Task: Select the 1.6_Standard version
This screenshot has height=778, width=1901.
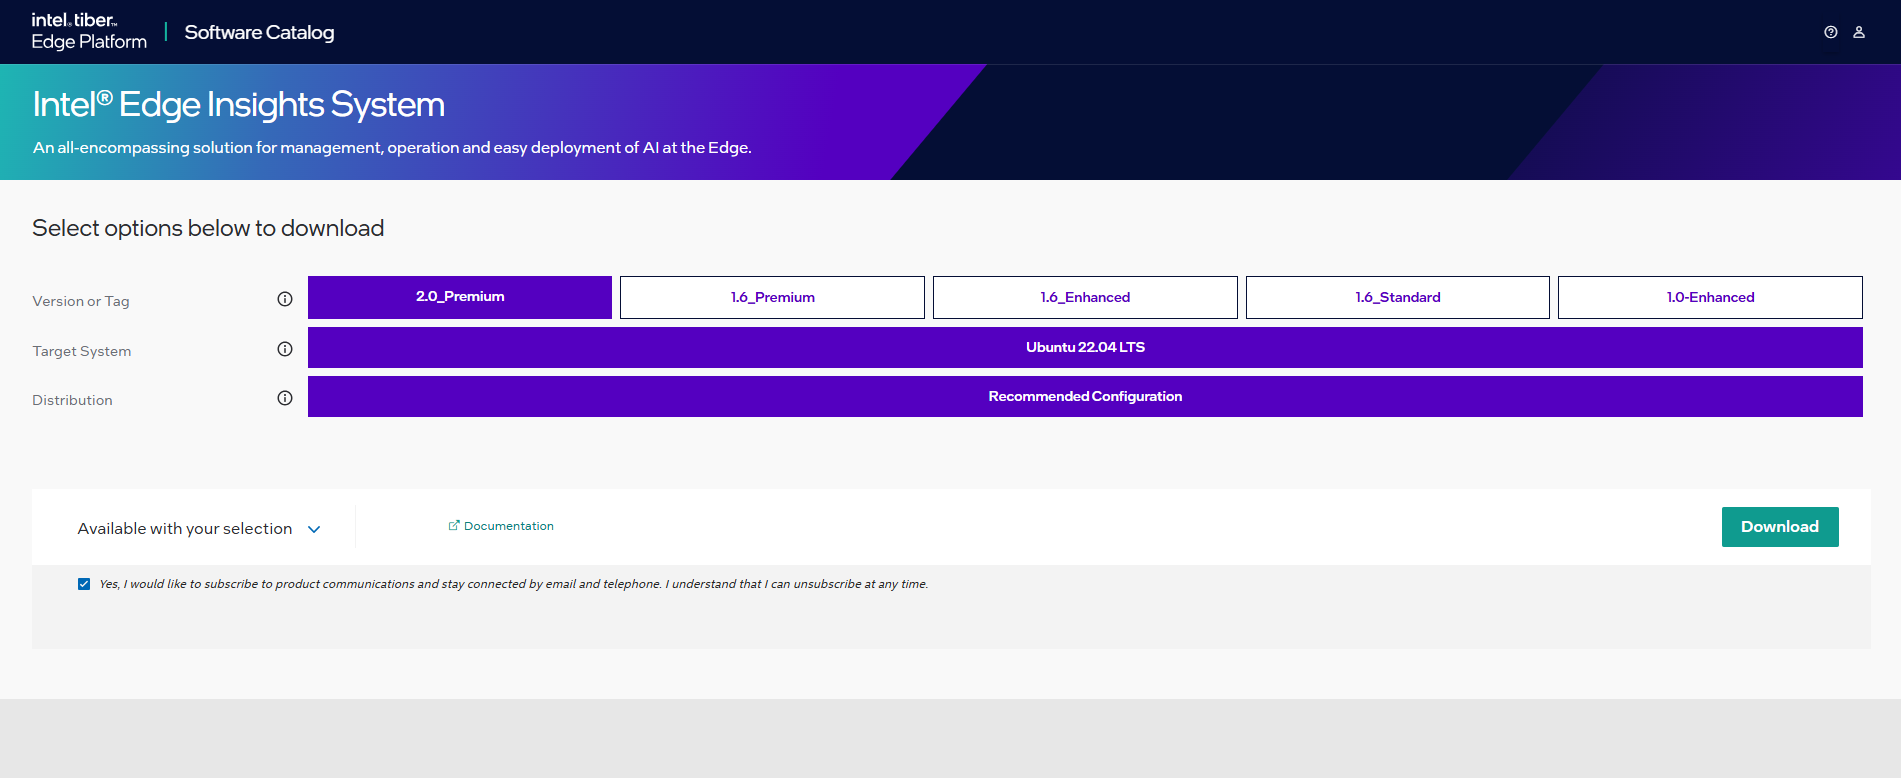Action: tap(1398, 297)
